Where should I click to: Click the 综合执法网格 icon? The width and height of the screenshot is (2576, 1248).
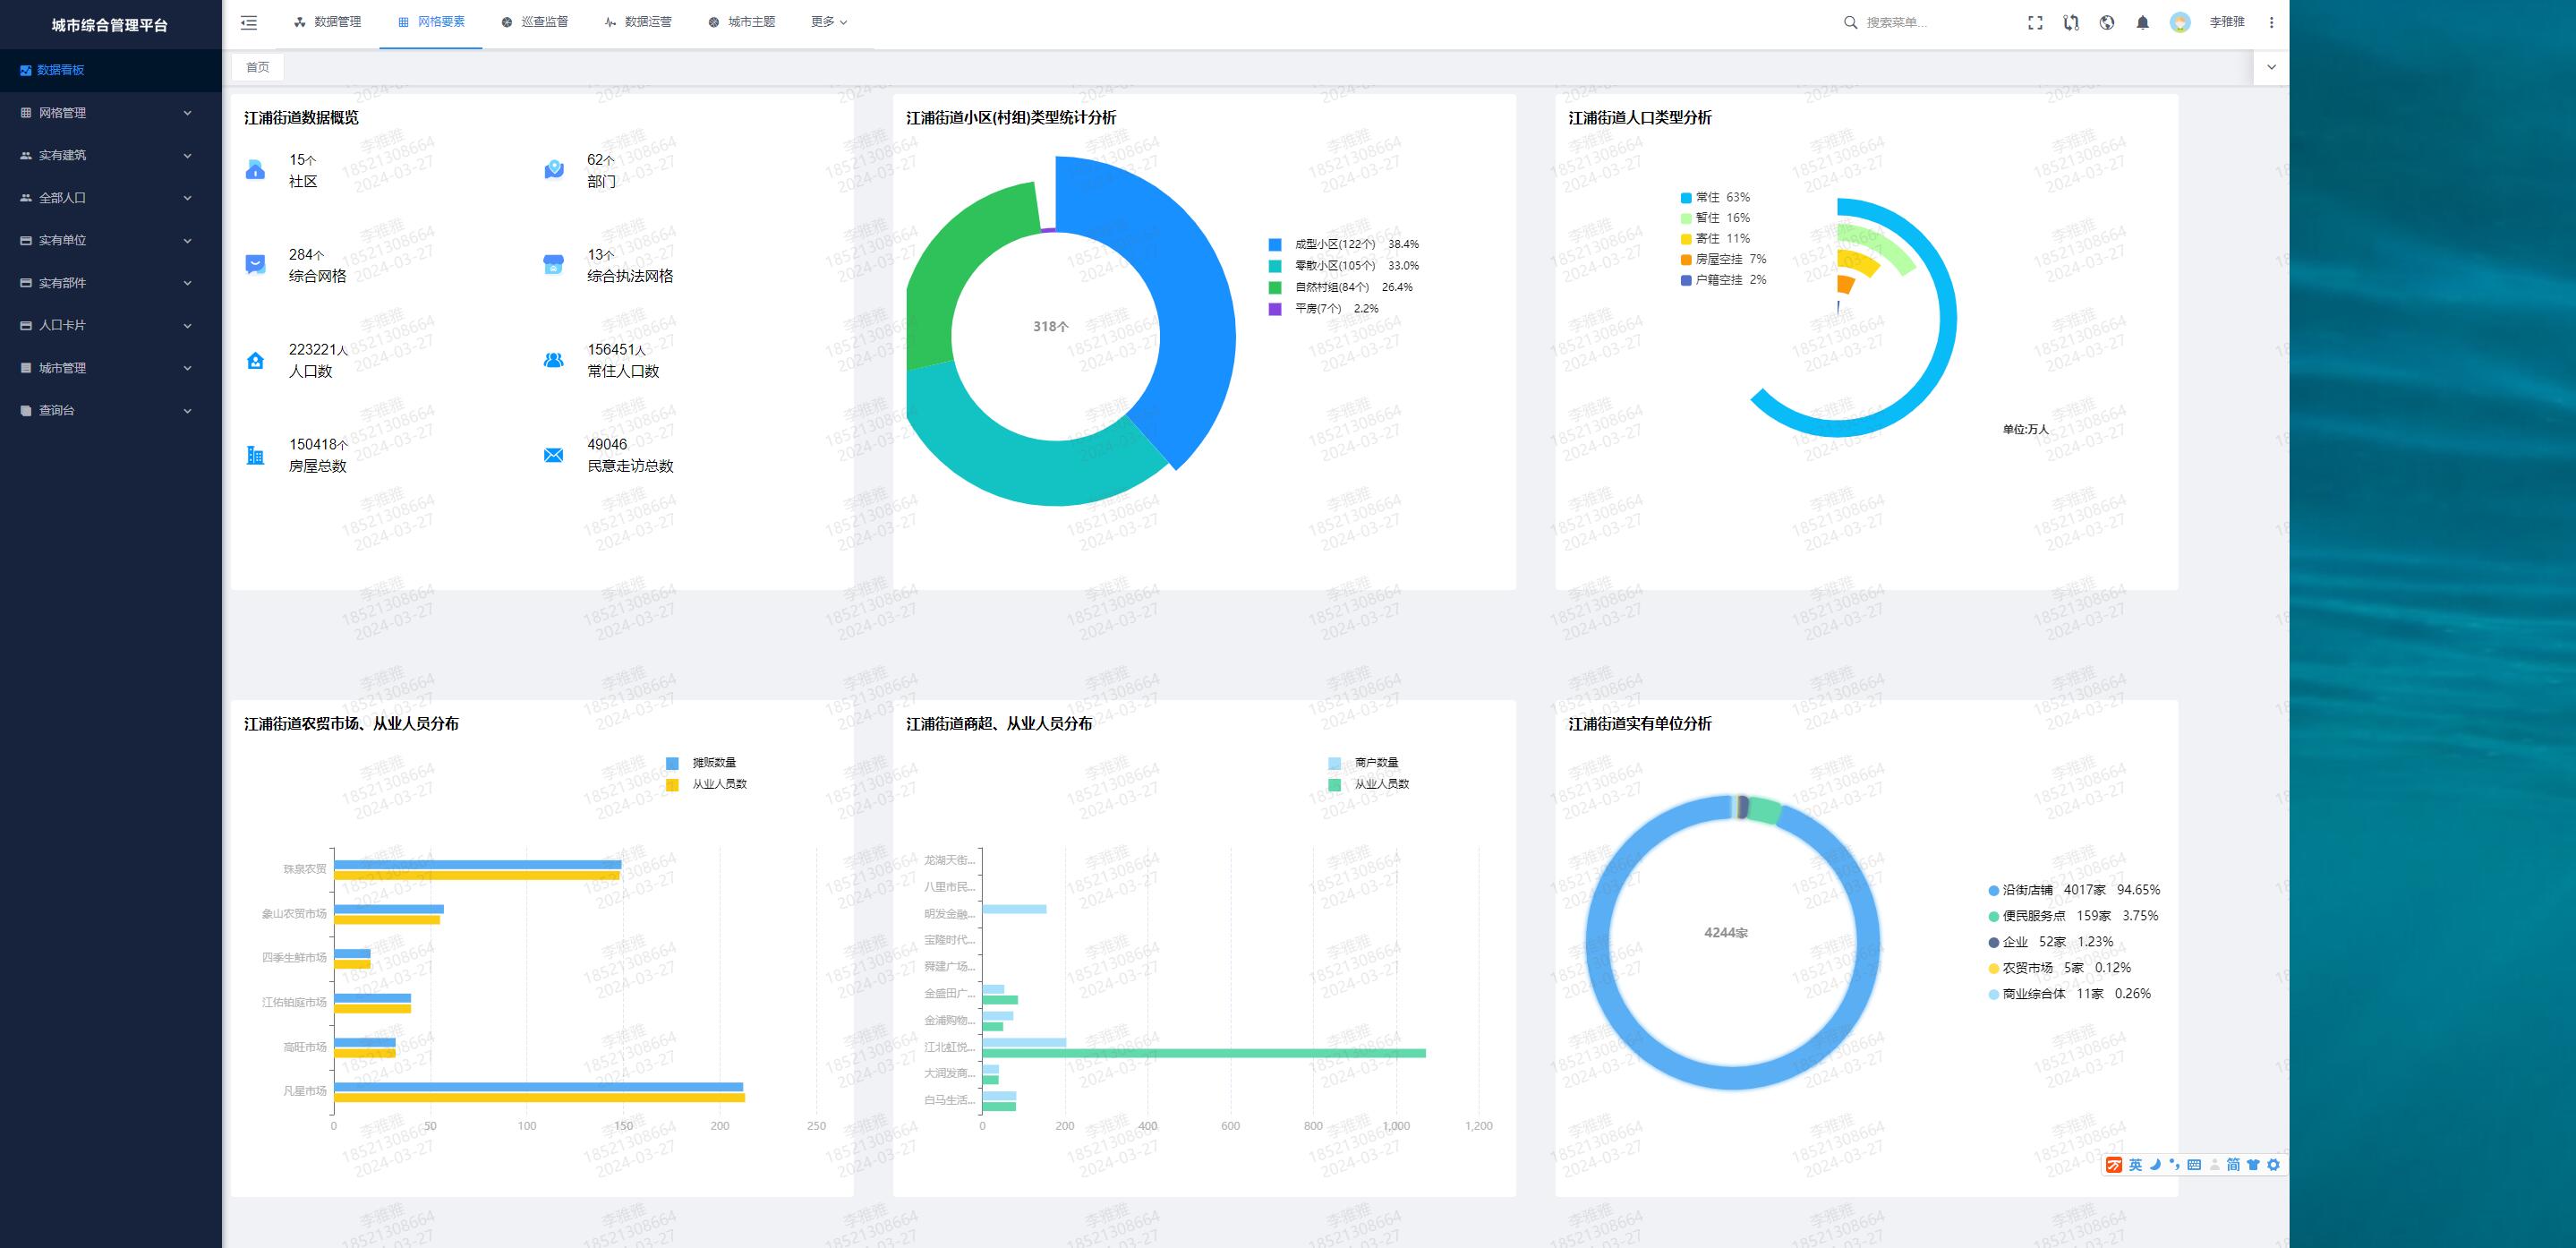553,265
